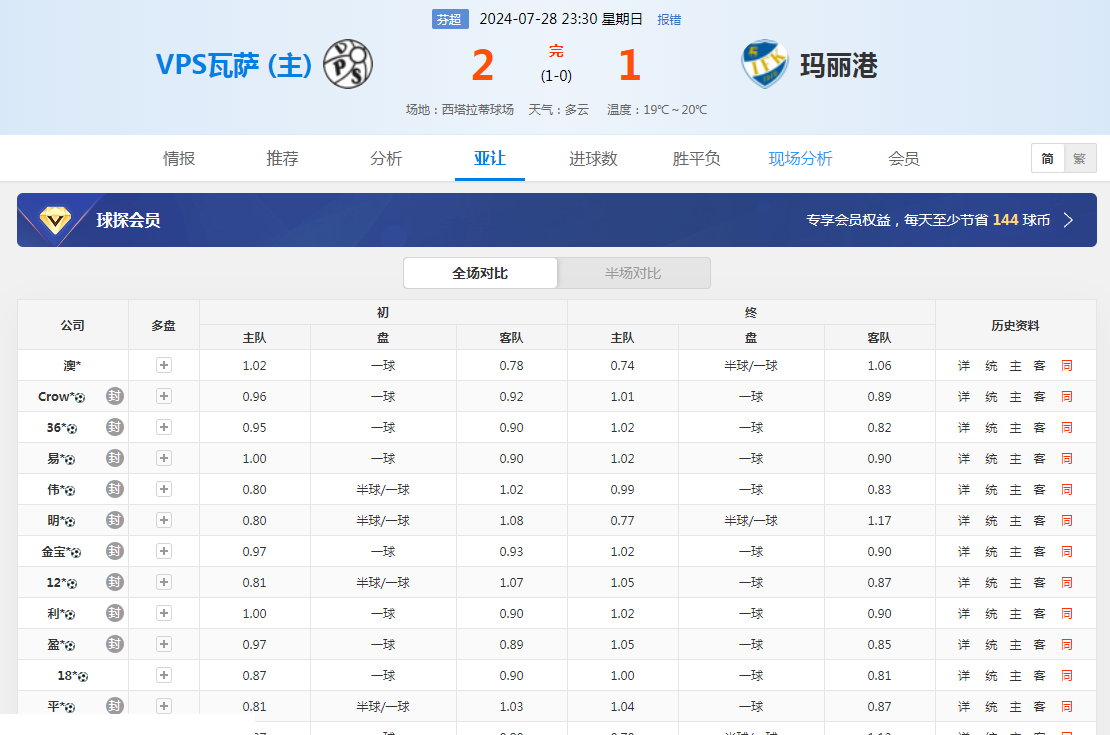Screen dimensions: 1110x735
Task: Switch to 全场对比 view
Action: tap(480, 273)
